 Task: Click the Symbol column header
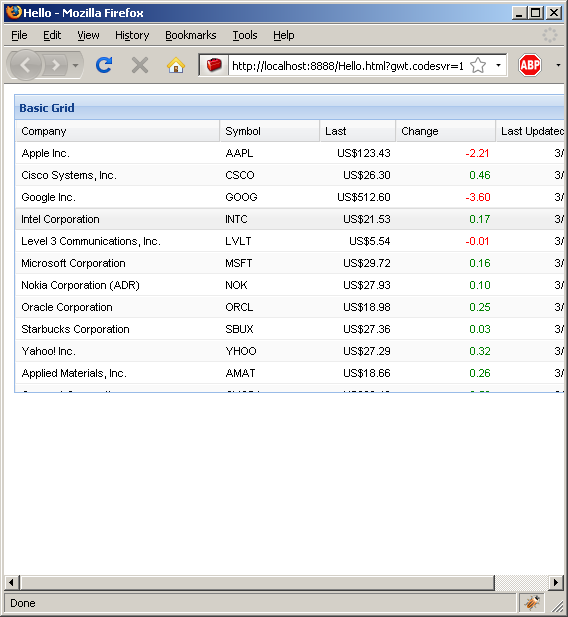pos(270,131)
